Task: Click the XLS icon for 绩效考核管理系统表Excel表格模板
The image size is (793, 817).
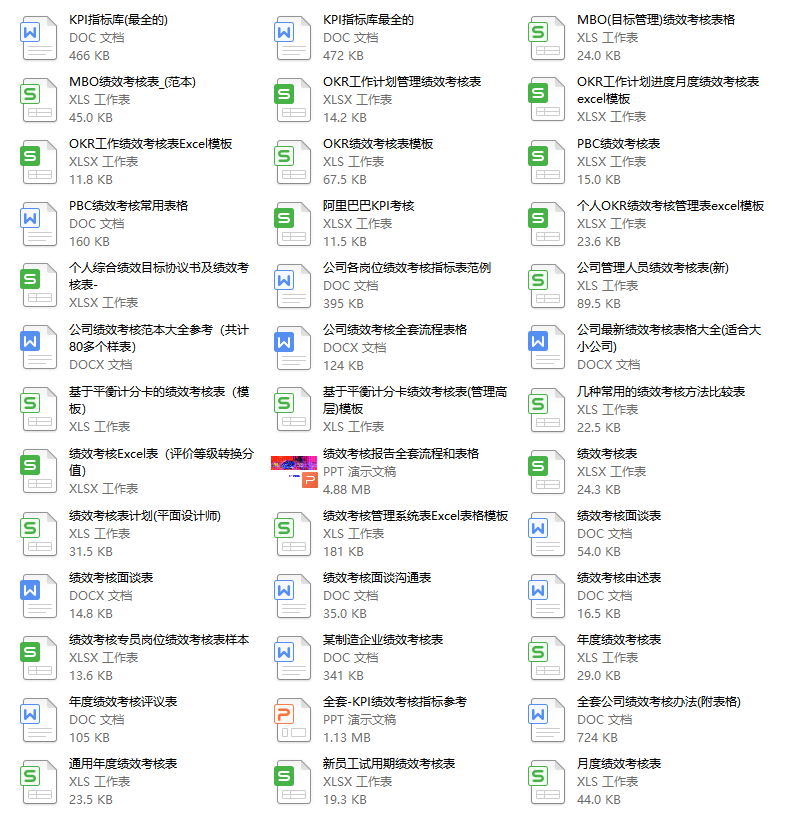Action: tap(293, 534)
